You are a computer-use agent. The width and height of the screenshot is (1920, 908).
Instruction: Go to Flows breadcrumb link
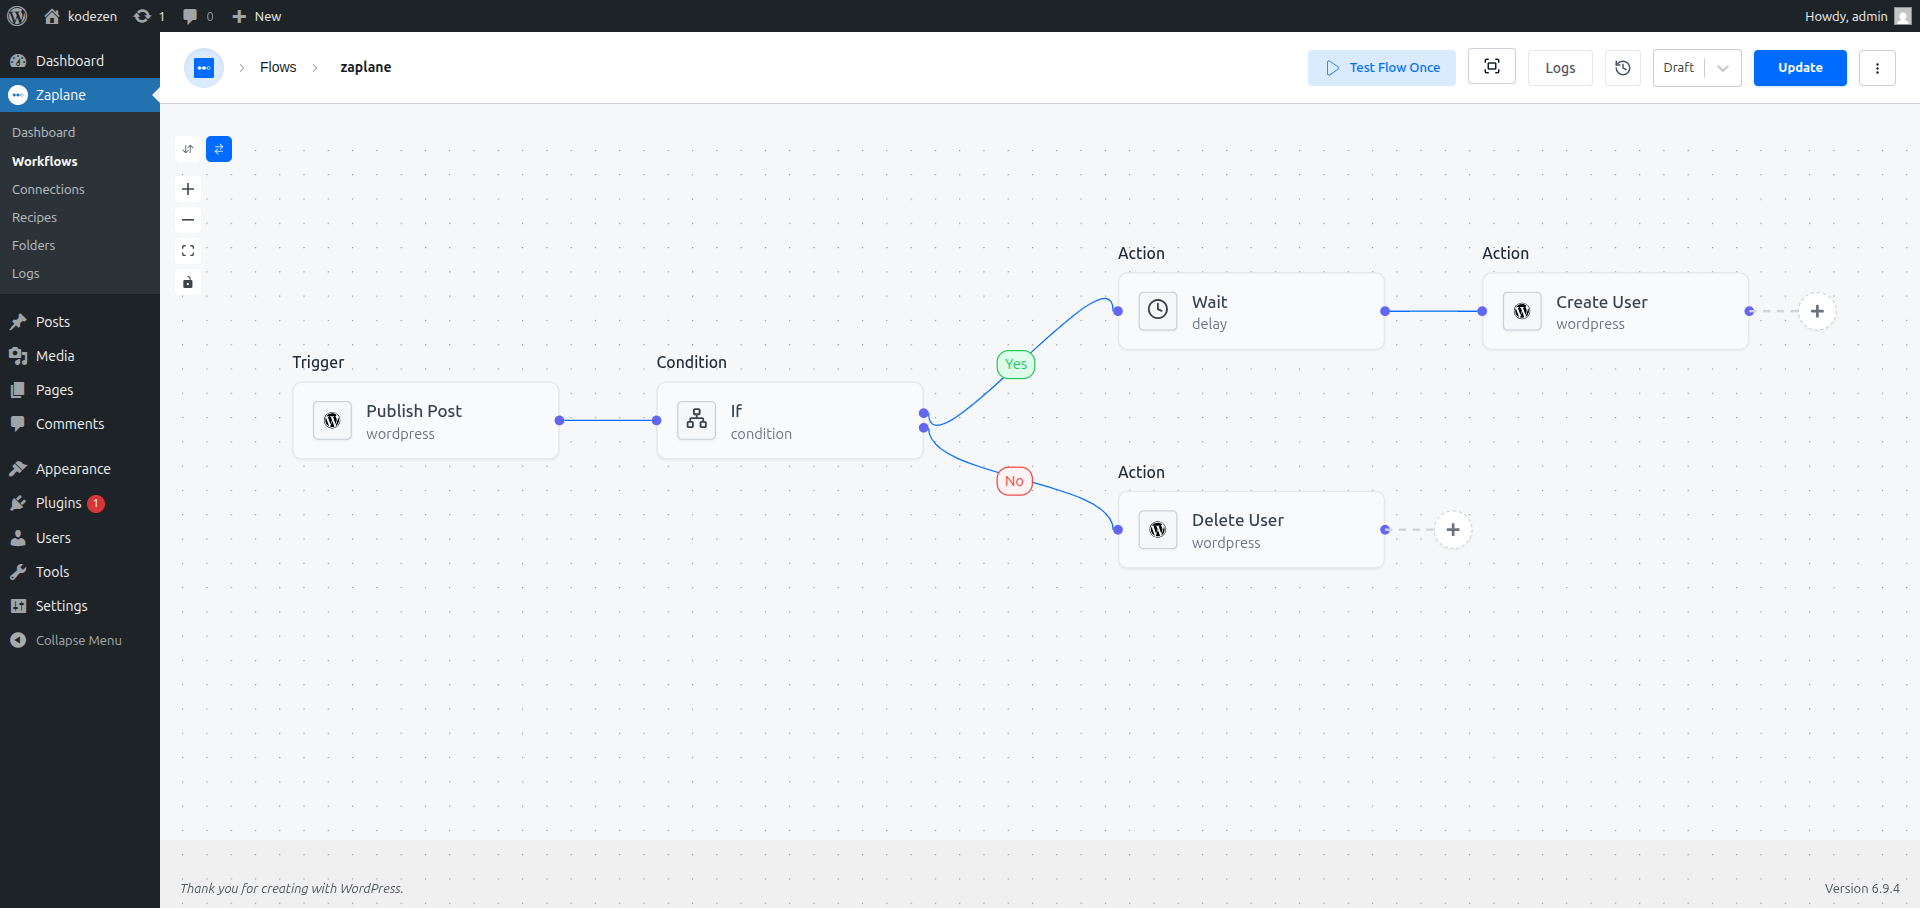(278, 67)
